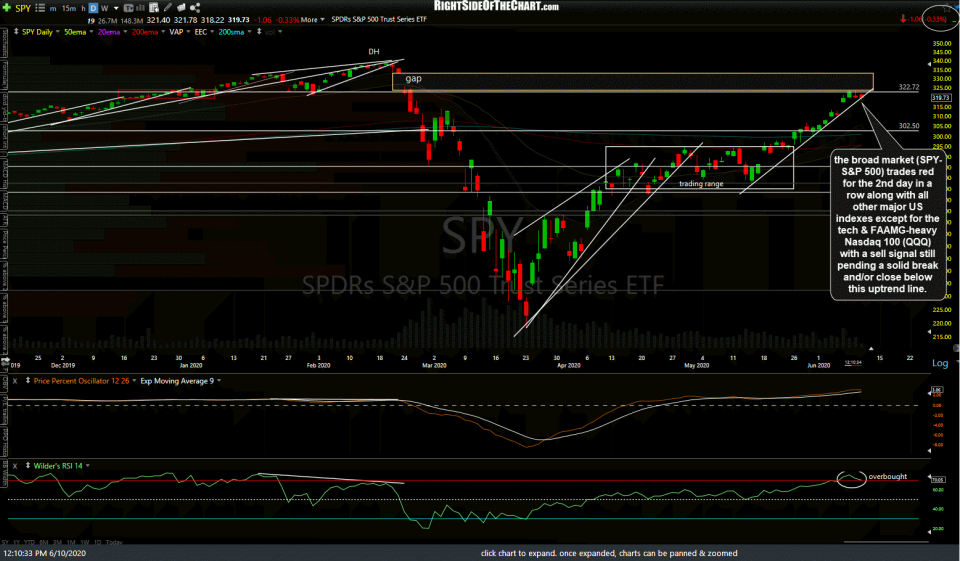This screenshot has height=561, width=960.
Task: Select the hourly (h) timeframe
Action: coord(83,9)
